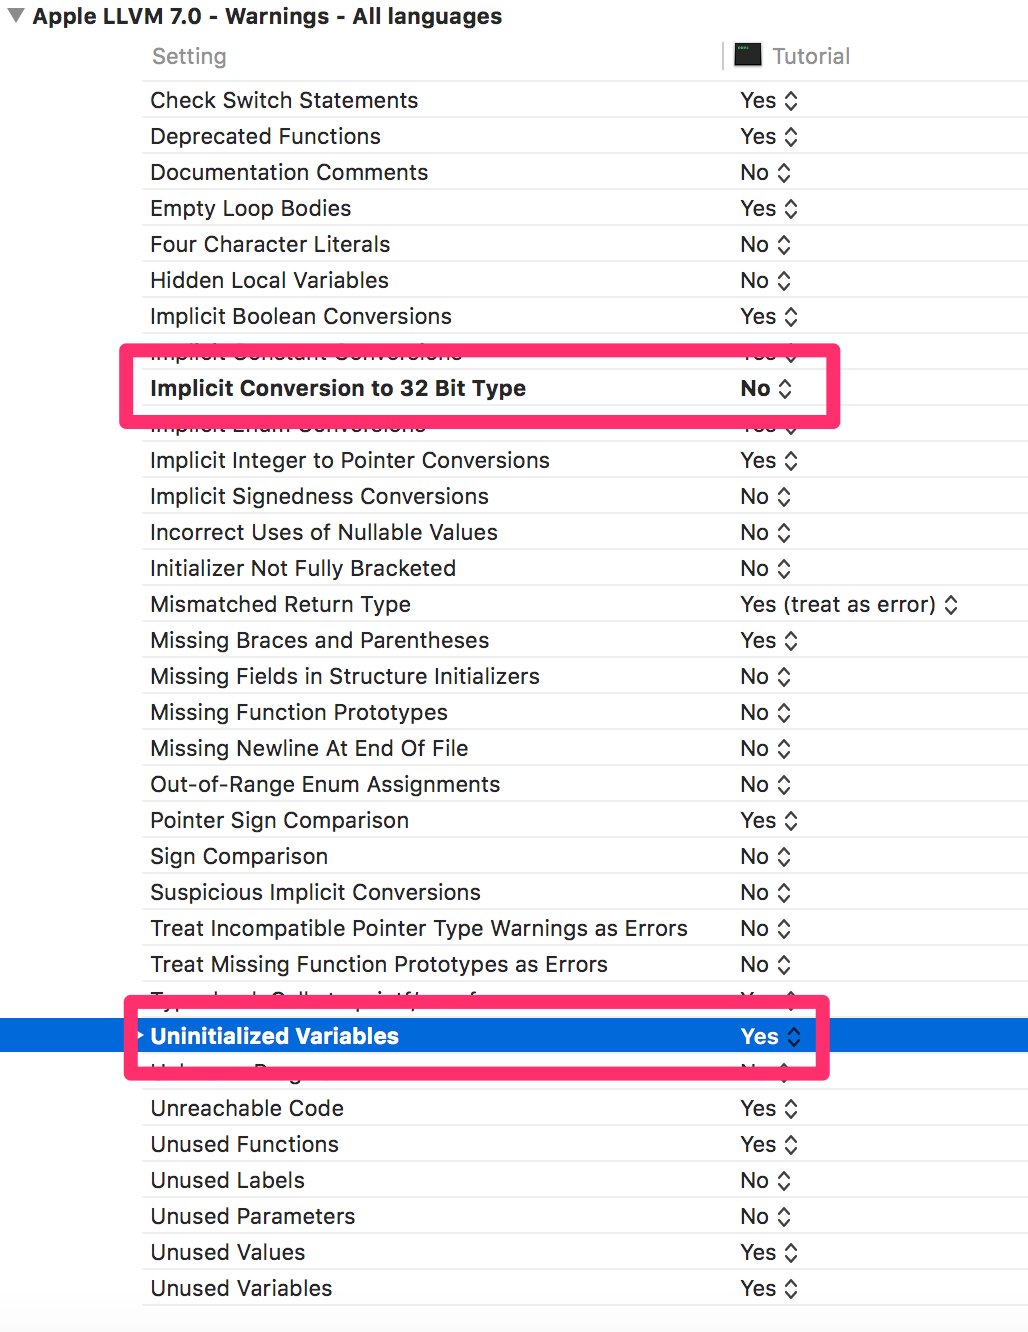Screen dimensions: 1028x1332
Task: Select the 'Deprecated Functions' setting name
Action: click(x=265, y=136)
